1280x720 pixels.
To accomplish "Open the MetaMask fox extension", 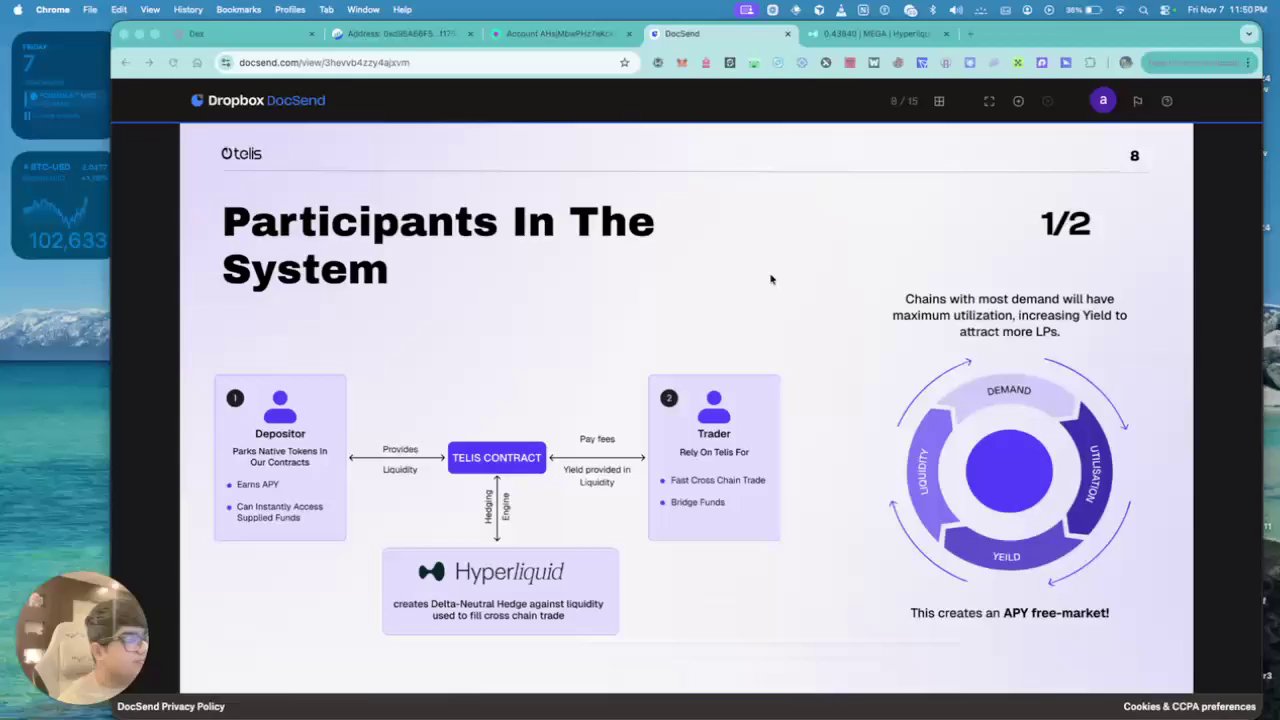I will point(682,62).
